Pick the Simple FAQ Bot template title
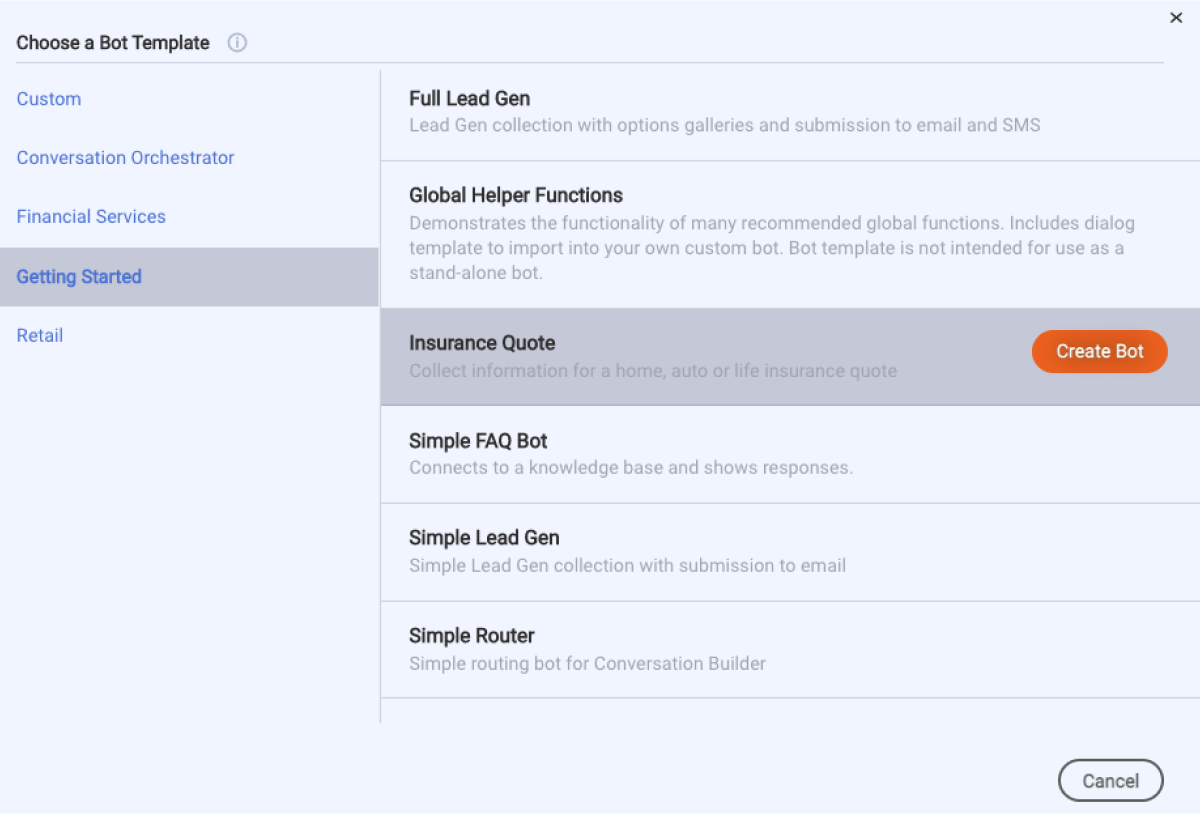The image size is (1200, 814). 478,441
